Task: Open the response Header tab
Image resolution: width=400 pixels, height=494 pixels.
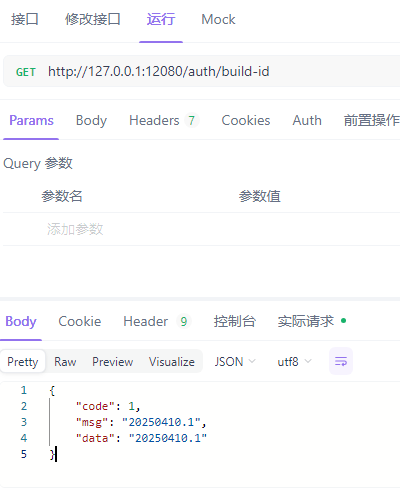Action: pos(157,322)
